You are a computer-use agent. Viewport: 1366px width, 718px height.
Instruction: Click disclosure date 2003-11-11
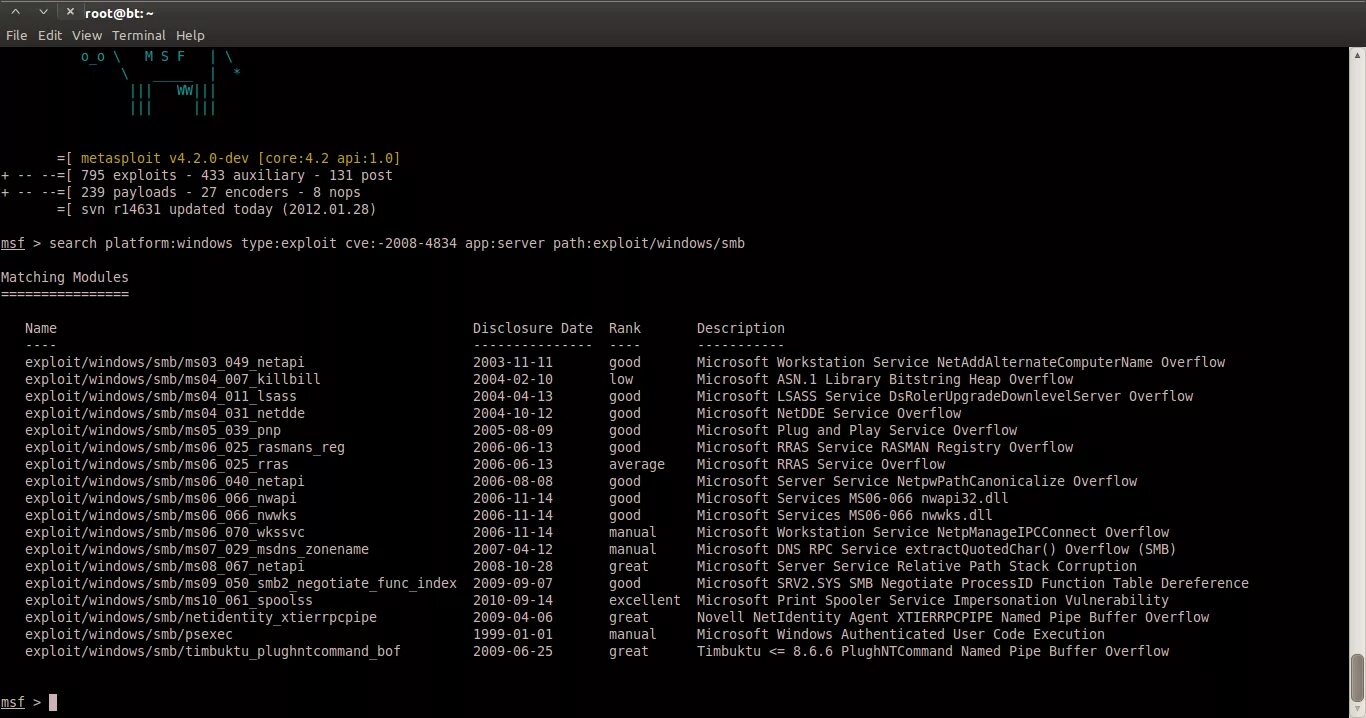click(513, 362)
